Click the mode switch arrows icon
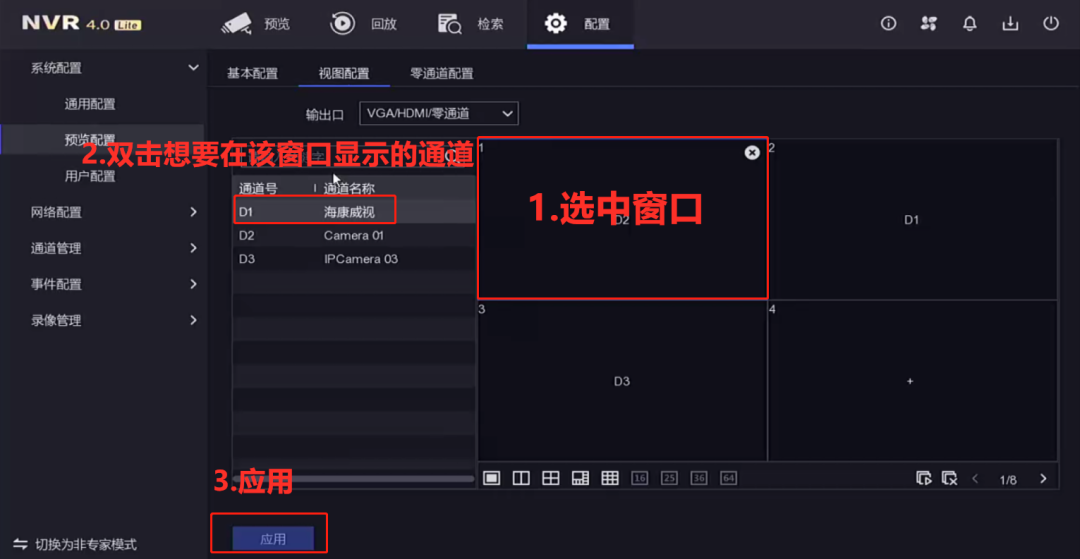 [x=20, y=545]
